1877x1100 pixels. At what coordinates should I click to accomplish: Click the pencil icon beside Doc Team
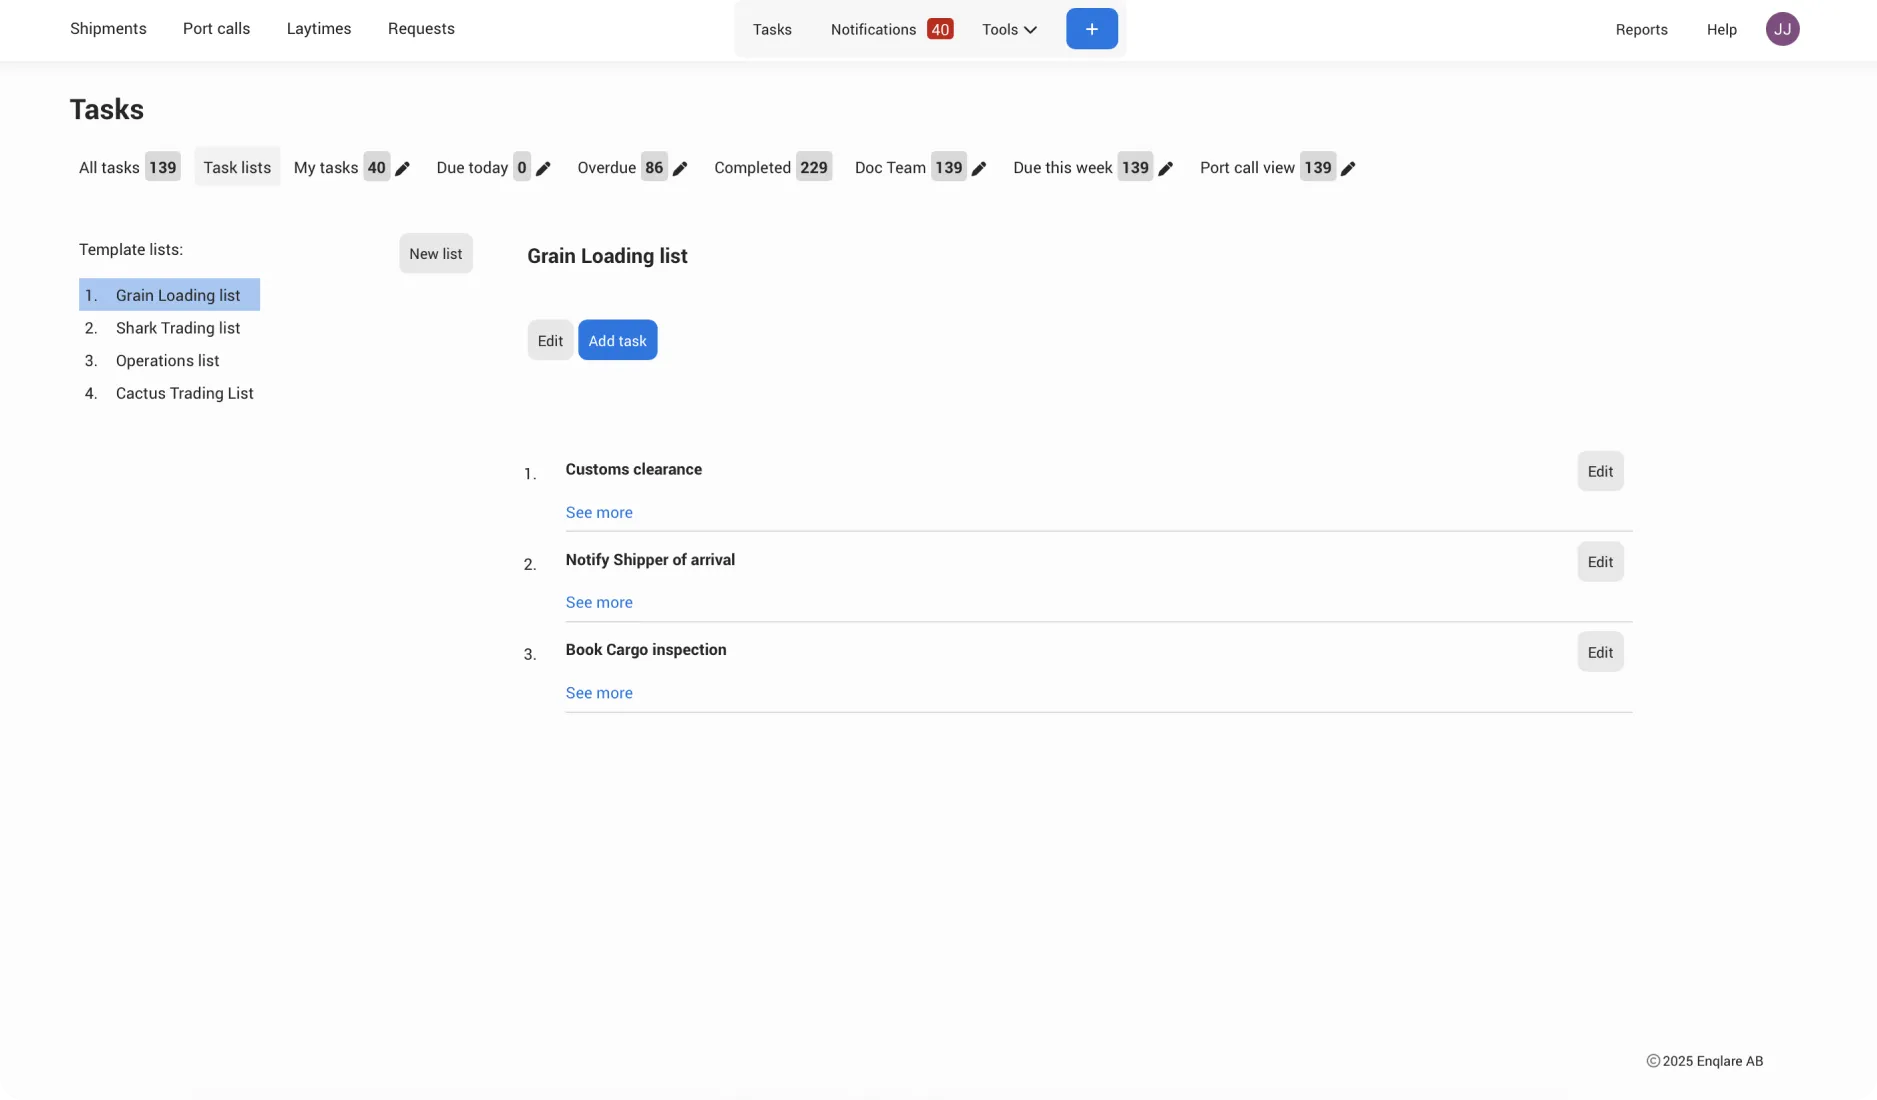979,169
